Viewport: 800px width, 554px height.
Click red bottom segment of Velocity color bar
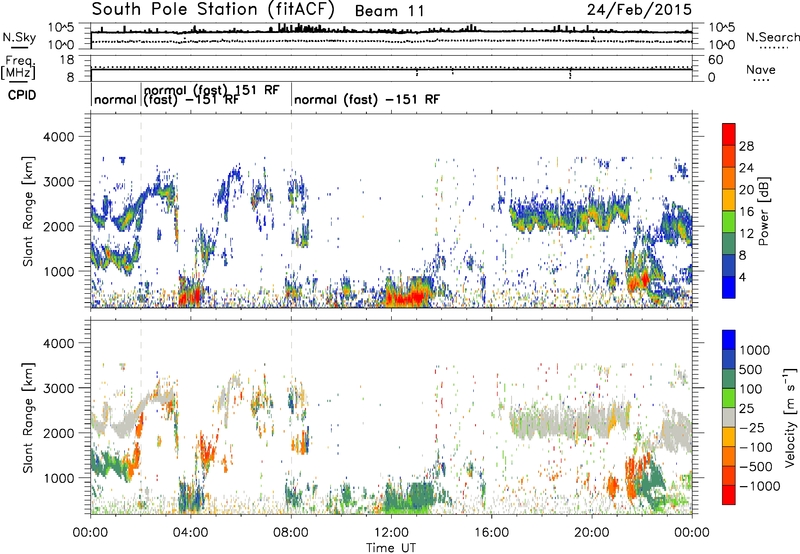pos(729,495)
